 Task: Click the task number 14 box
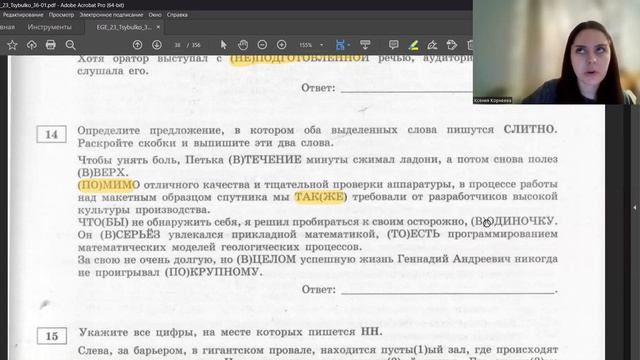[x=51, y=134]
